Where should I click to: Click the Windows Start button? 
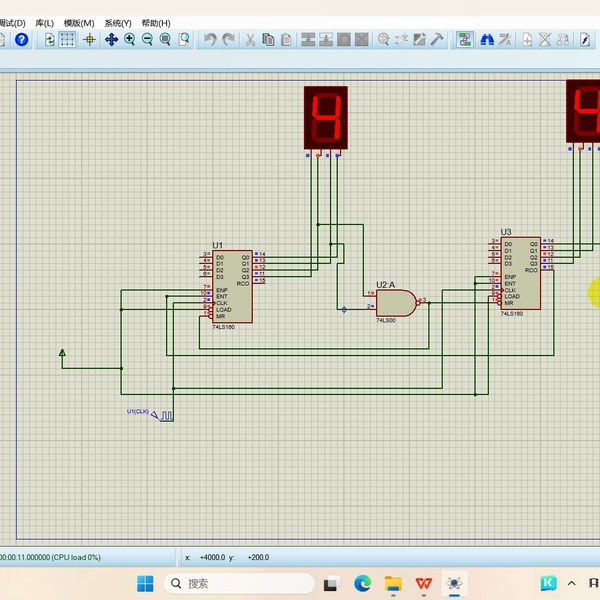coord(145,583)
